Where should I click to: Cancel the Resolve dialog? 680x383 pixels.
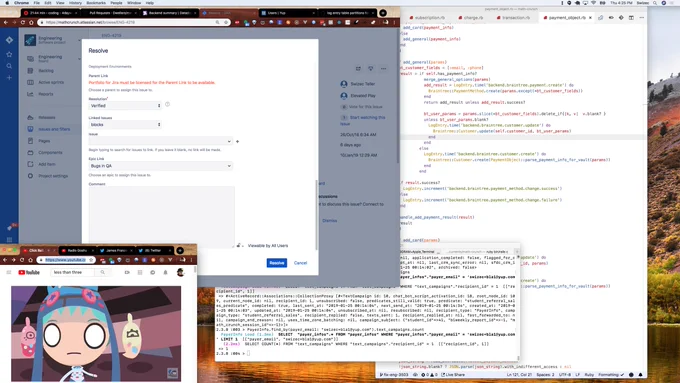tap(300, 263)
